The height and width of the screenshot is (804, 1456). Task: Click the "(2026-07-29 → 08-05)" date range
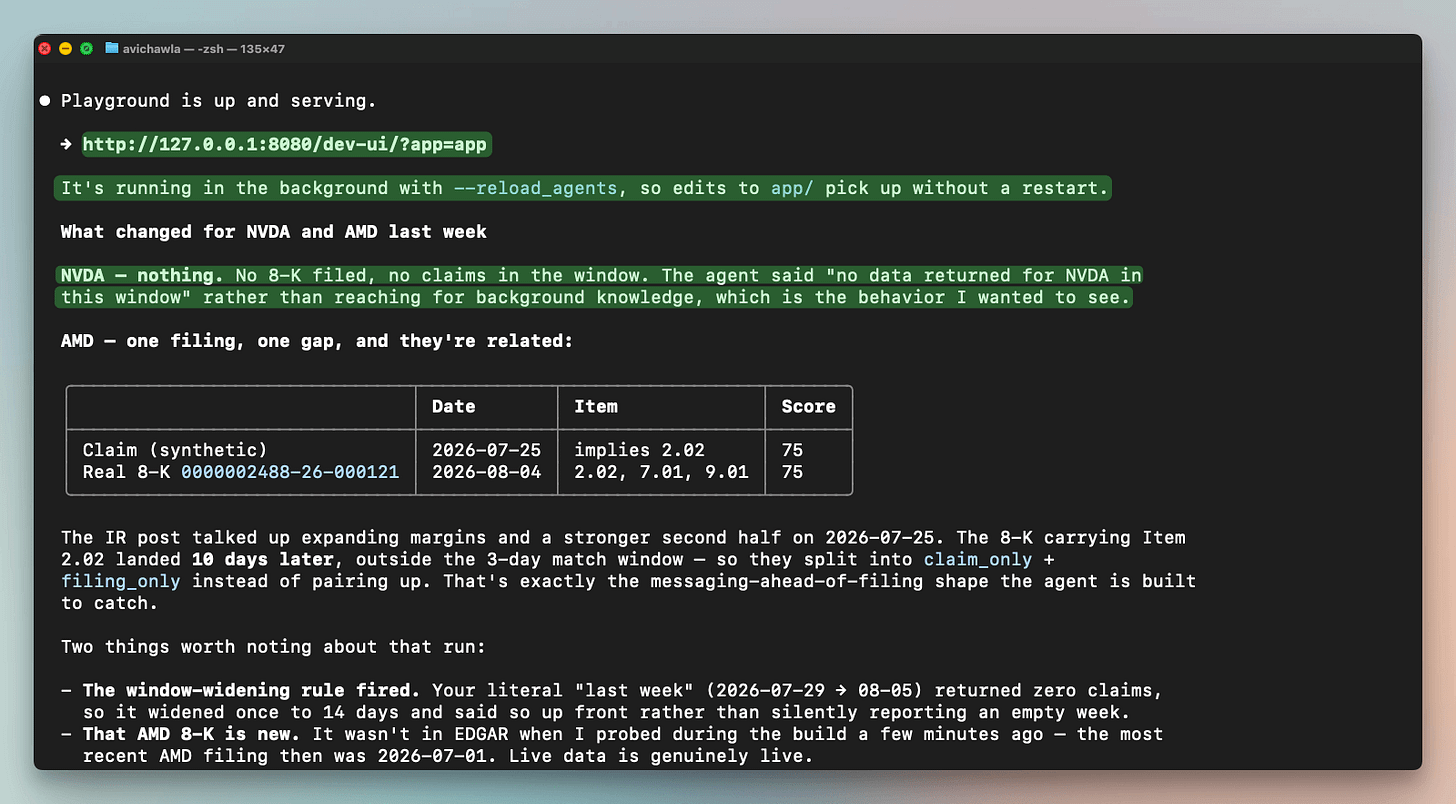click(x=814, y=691)
